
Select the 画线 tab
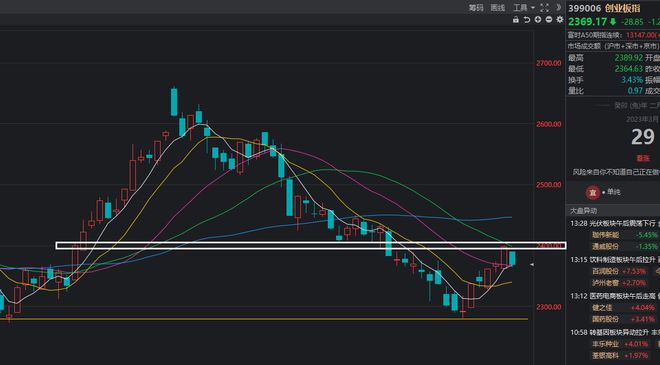pos(498,8)
